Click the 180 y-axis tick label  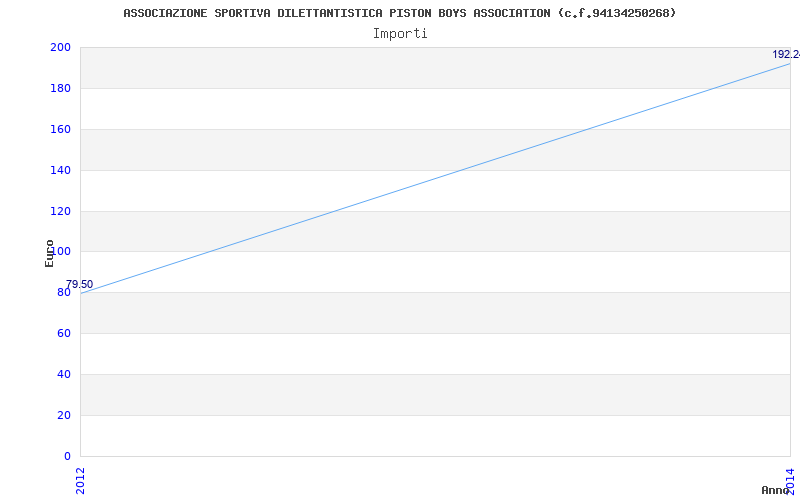(x=60, y=88)
